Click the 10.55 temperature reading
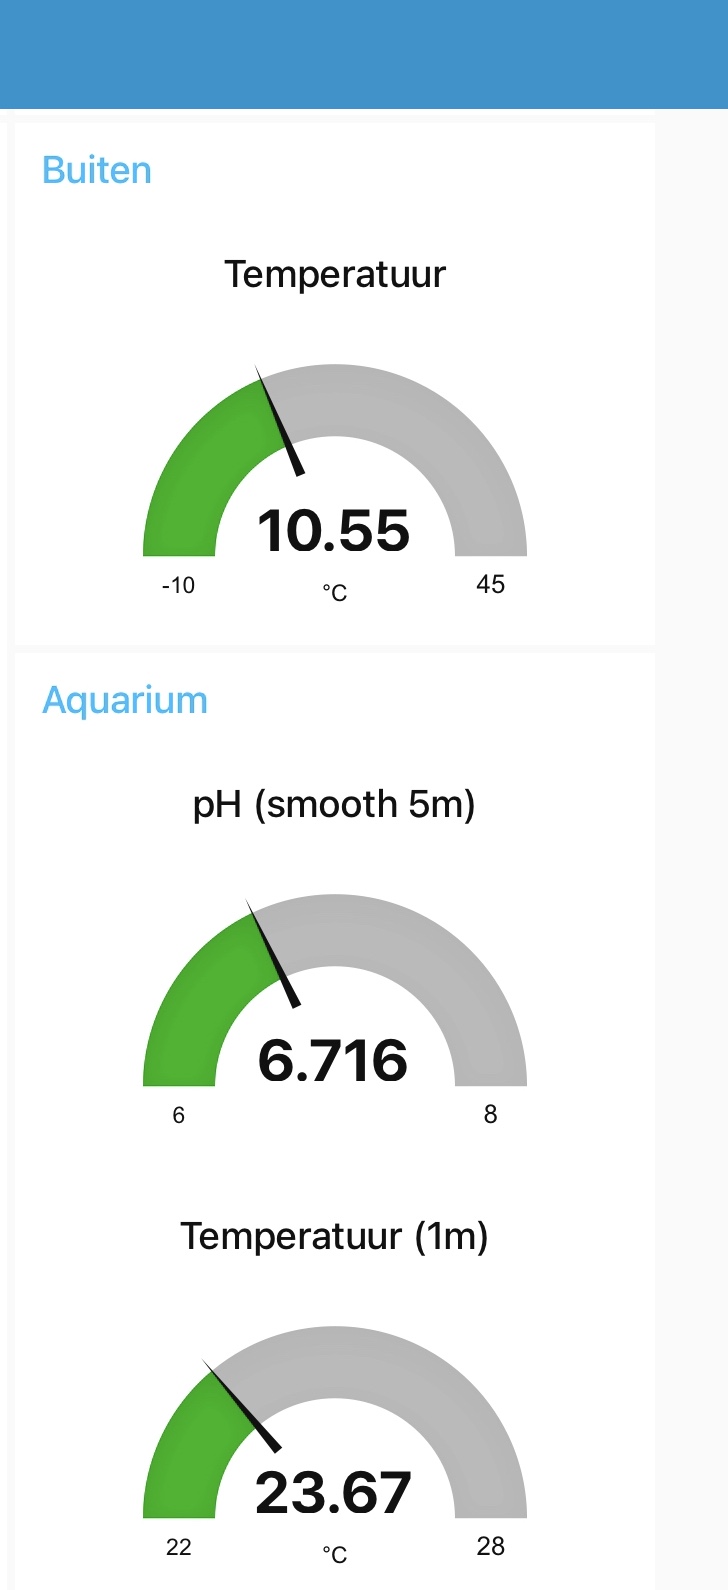Viewport: 728px width, 1590px height. coord(334,531)
